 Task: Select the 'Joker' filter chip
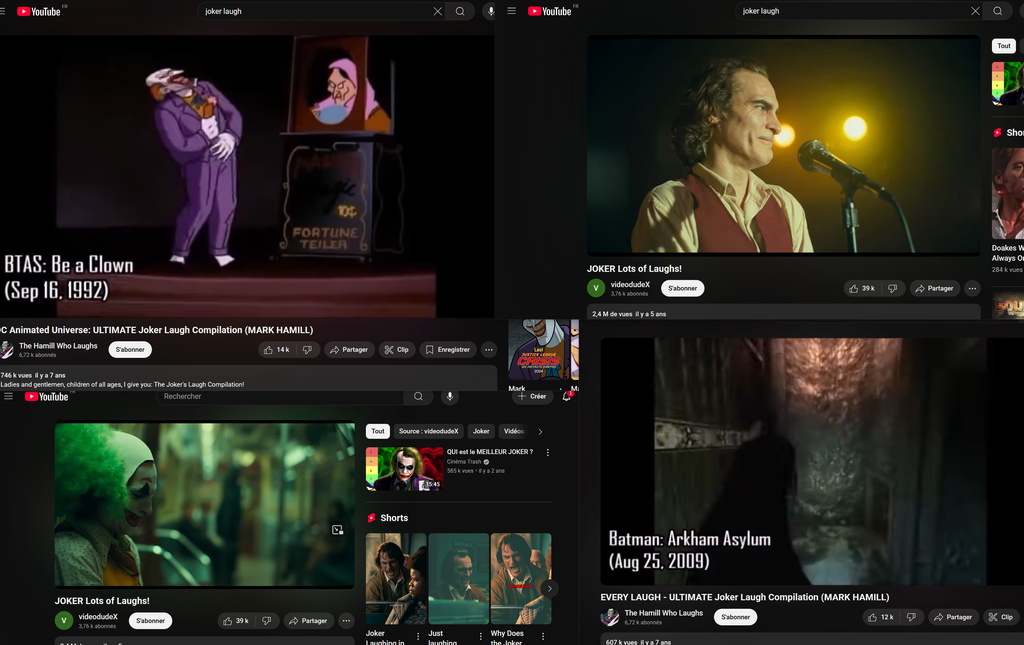481,431
